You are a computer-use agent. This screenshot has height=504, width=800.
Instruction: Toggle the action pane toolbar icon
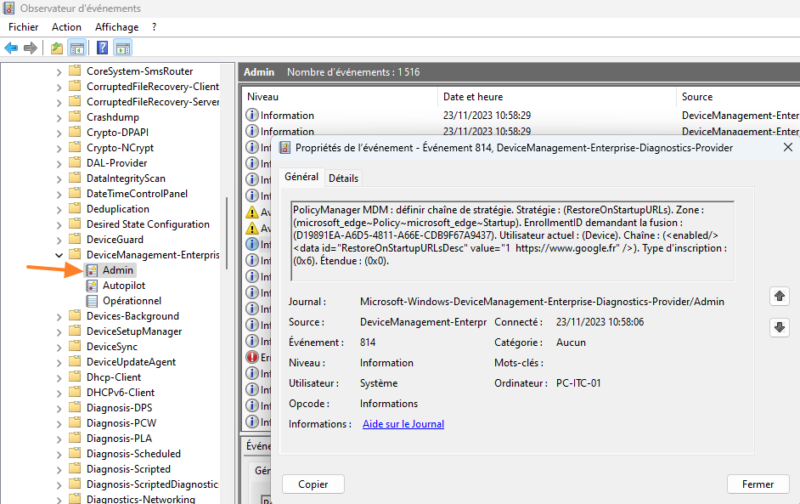(122, 47)
